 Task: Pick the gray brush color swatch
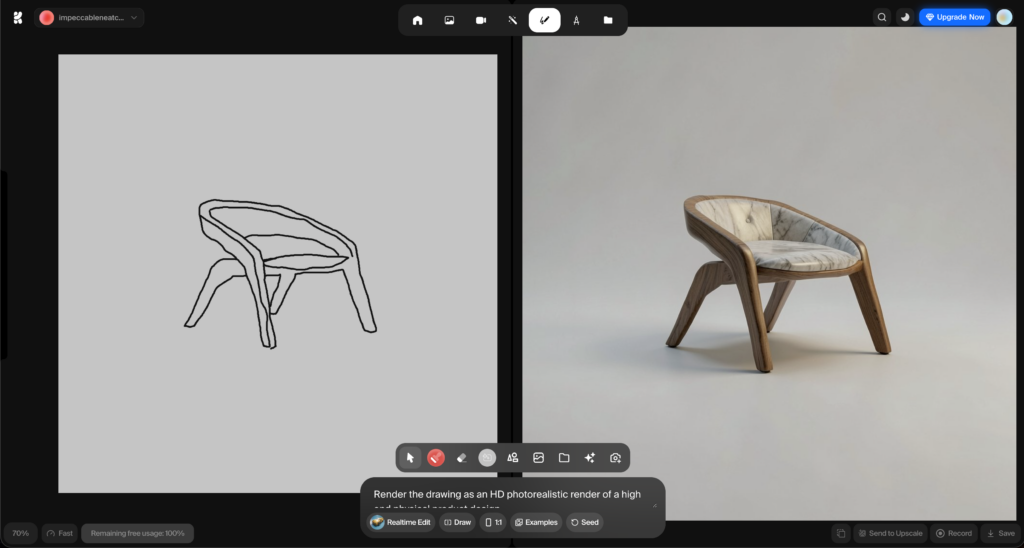(x=487, y=457)
